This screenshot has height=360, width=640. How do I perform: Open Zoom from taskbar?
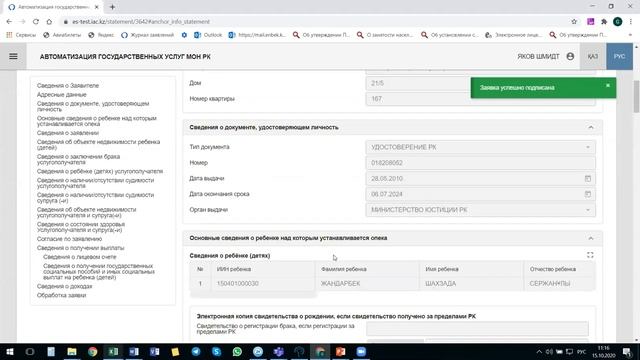(x=361, y=351)
